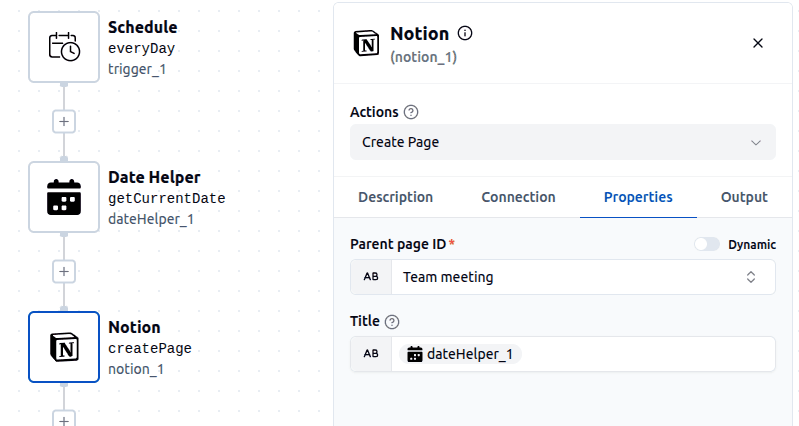The image size is (799, 426).
Task: Expand Create Page dropdown chevron
Action: (756, 143)
